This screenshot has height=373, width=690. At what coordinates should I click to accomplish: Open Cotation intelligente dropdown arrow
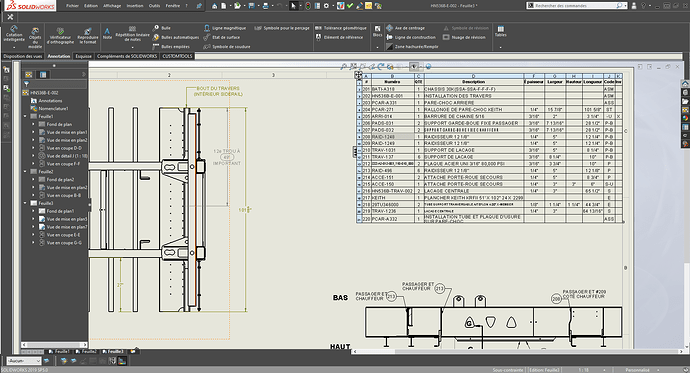(x=14, y=47)
